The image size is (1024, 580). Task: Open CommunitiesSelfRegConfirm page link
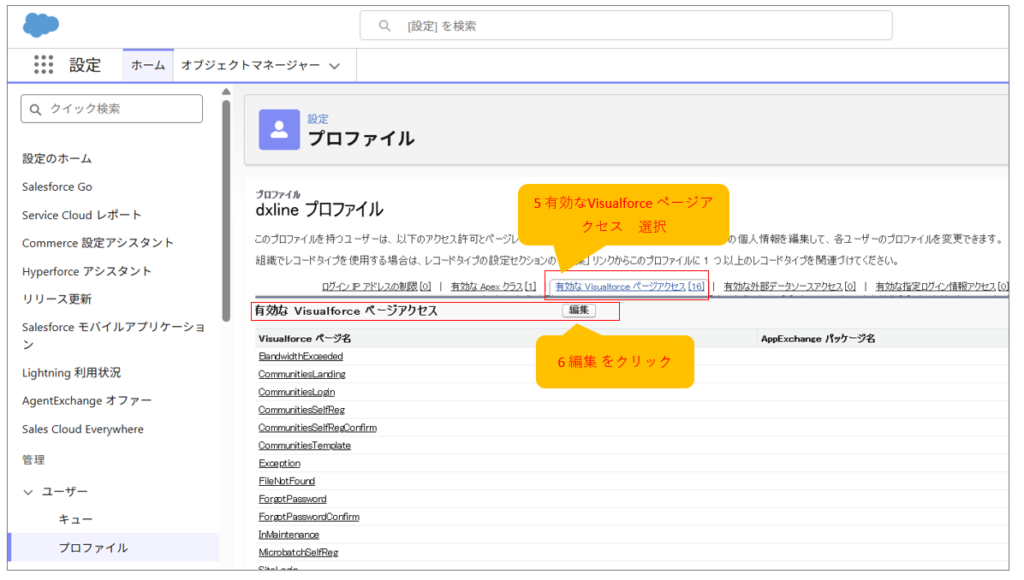point(317,428)
